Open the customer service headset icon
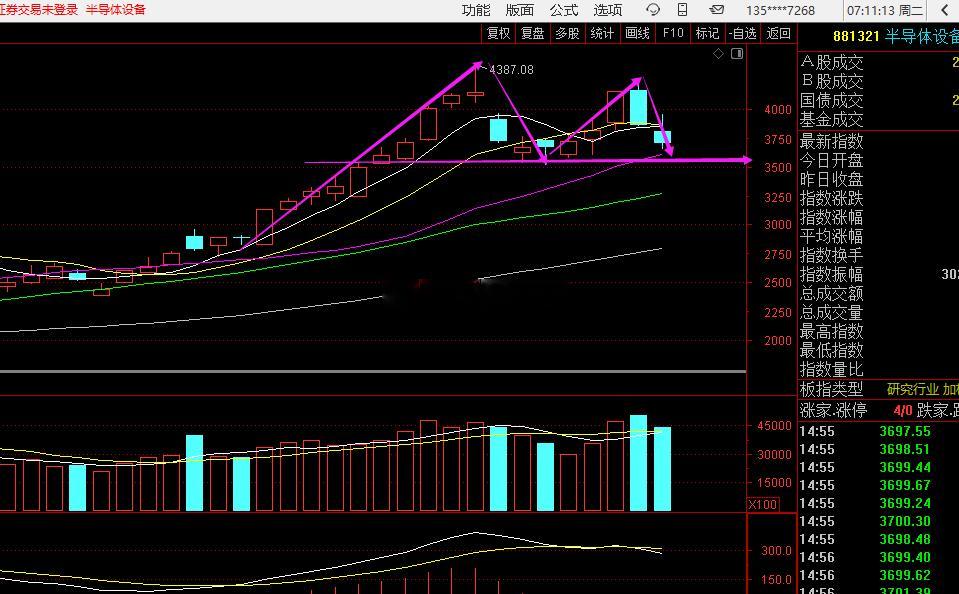 coord(653,10)
